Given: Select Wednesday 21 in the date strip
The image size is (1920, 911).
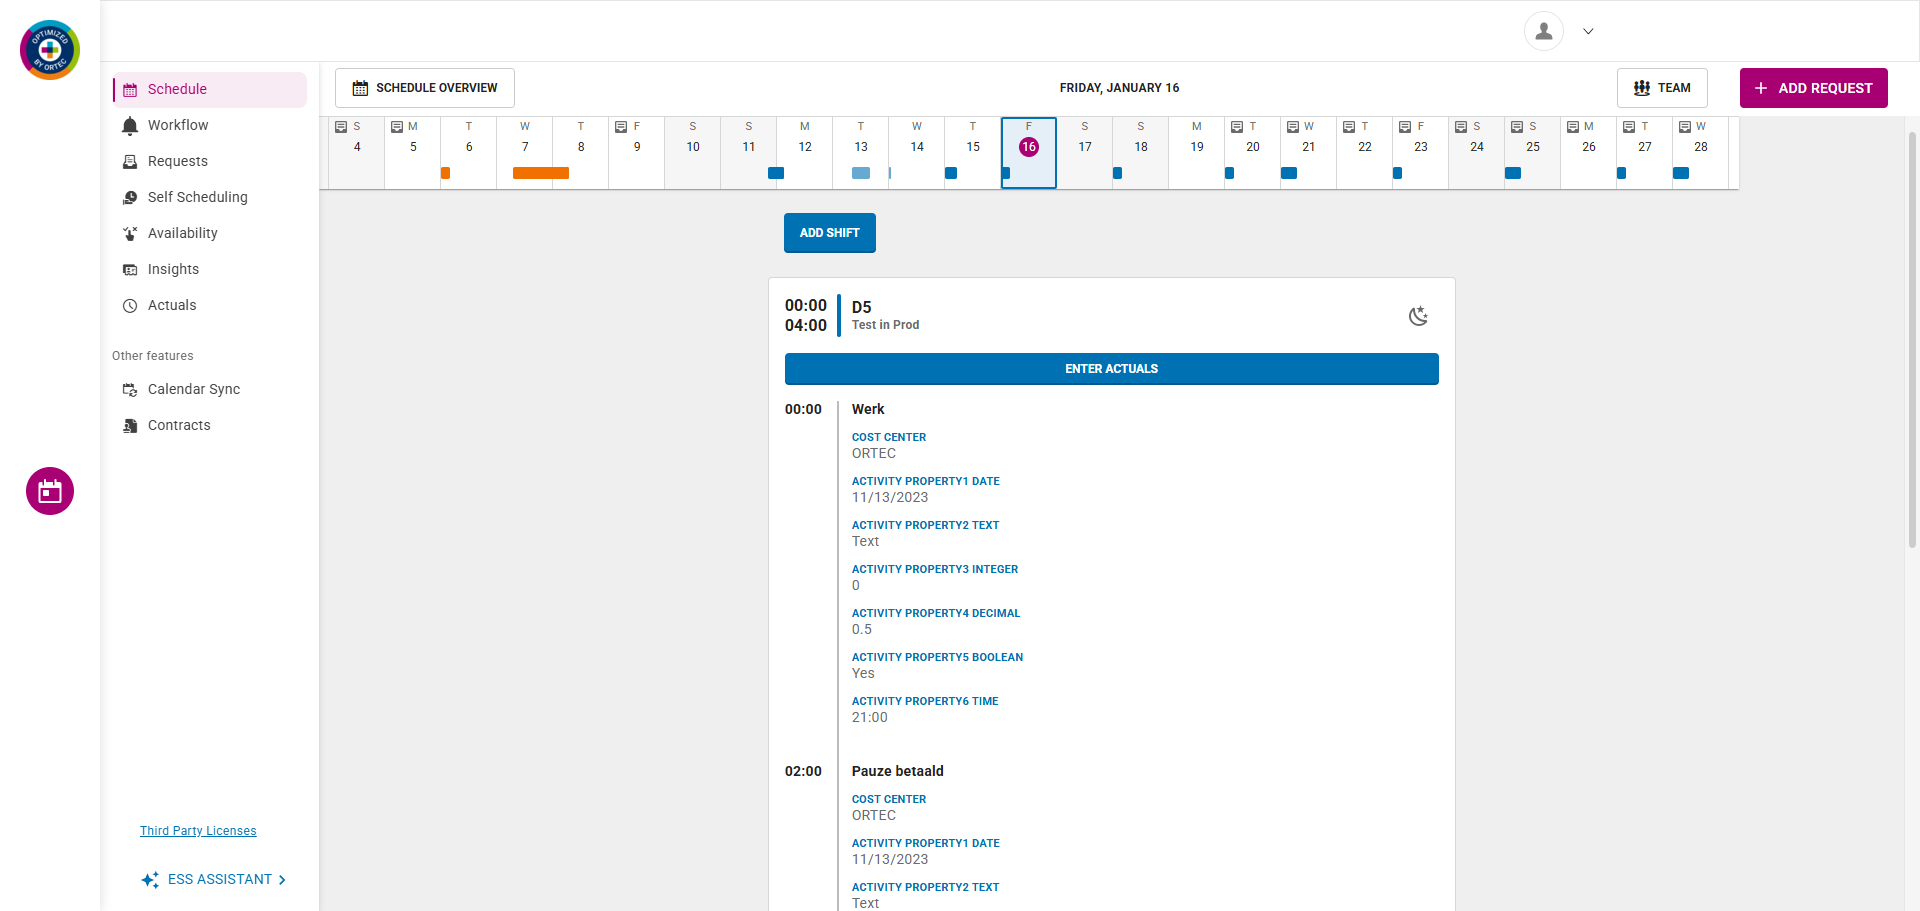Looking at the screenshot, I should click(x=1309, y=153).
